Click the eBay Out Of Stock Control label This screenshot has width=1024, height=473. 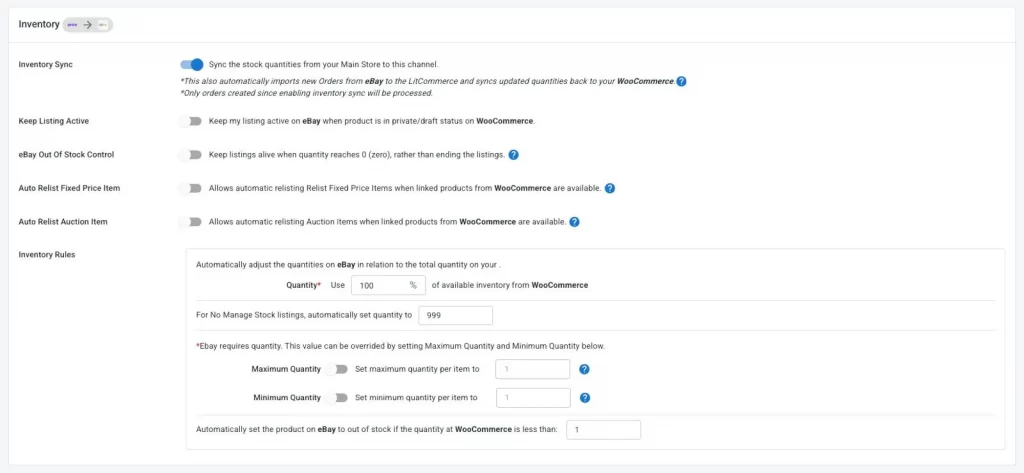[x=66, y=155]
